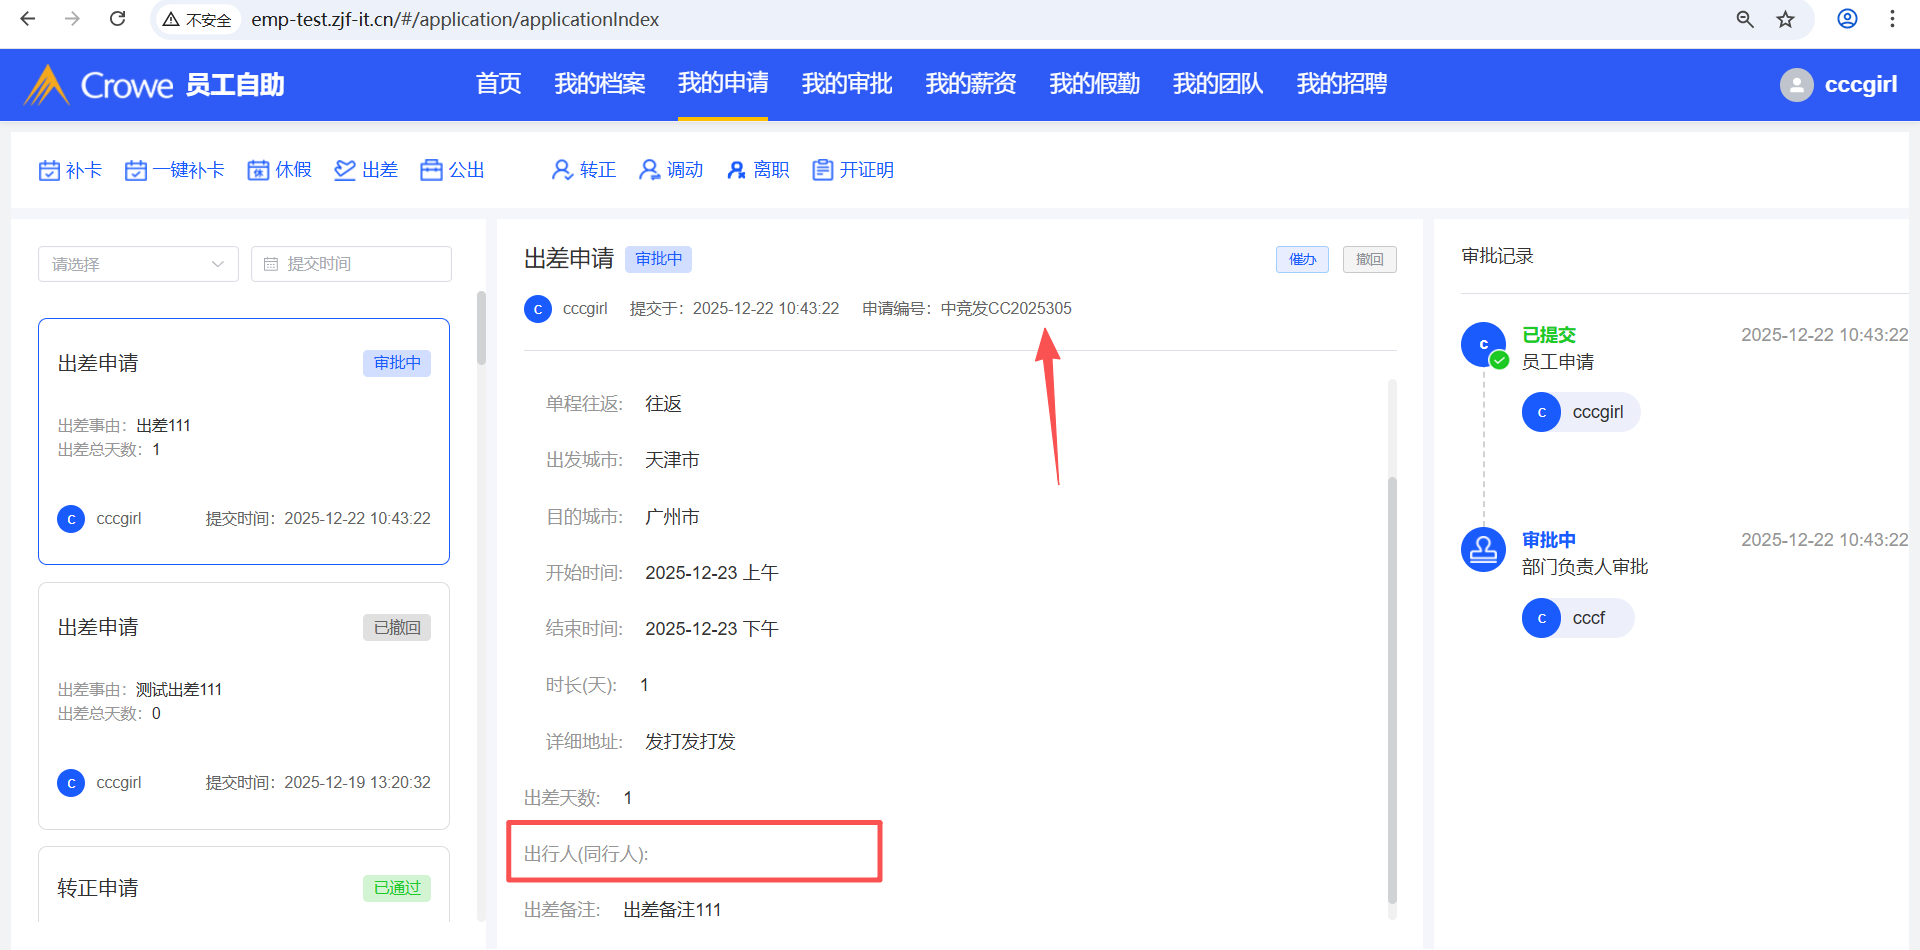Click the 广州市 destination value
The width and height of the screenshot is (1920, 950).
pyautogui.click(x=672, y=517)
